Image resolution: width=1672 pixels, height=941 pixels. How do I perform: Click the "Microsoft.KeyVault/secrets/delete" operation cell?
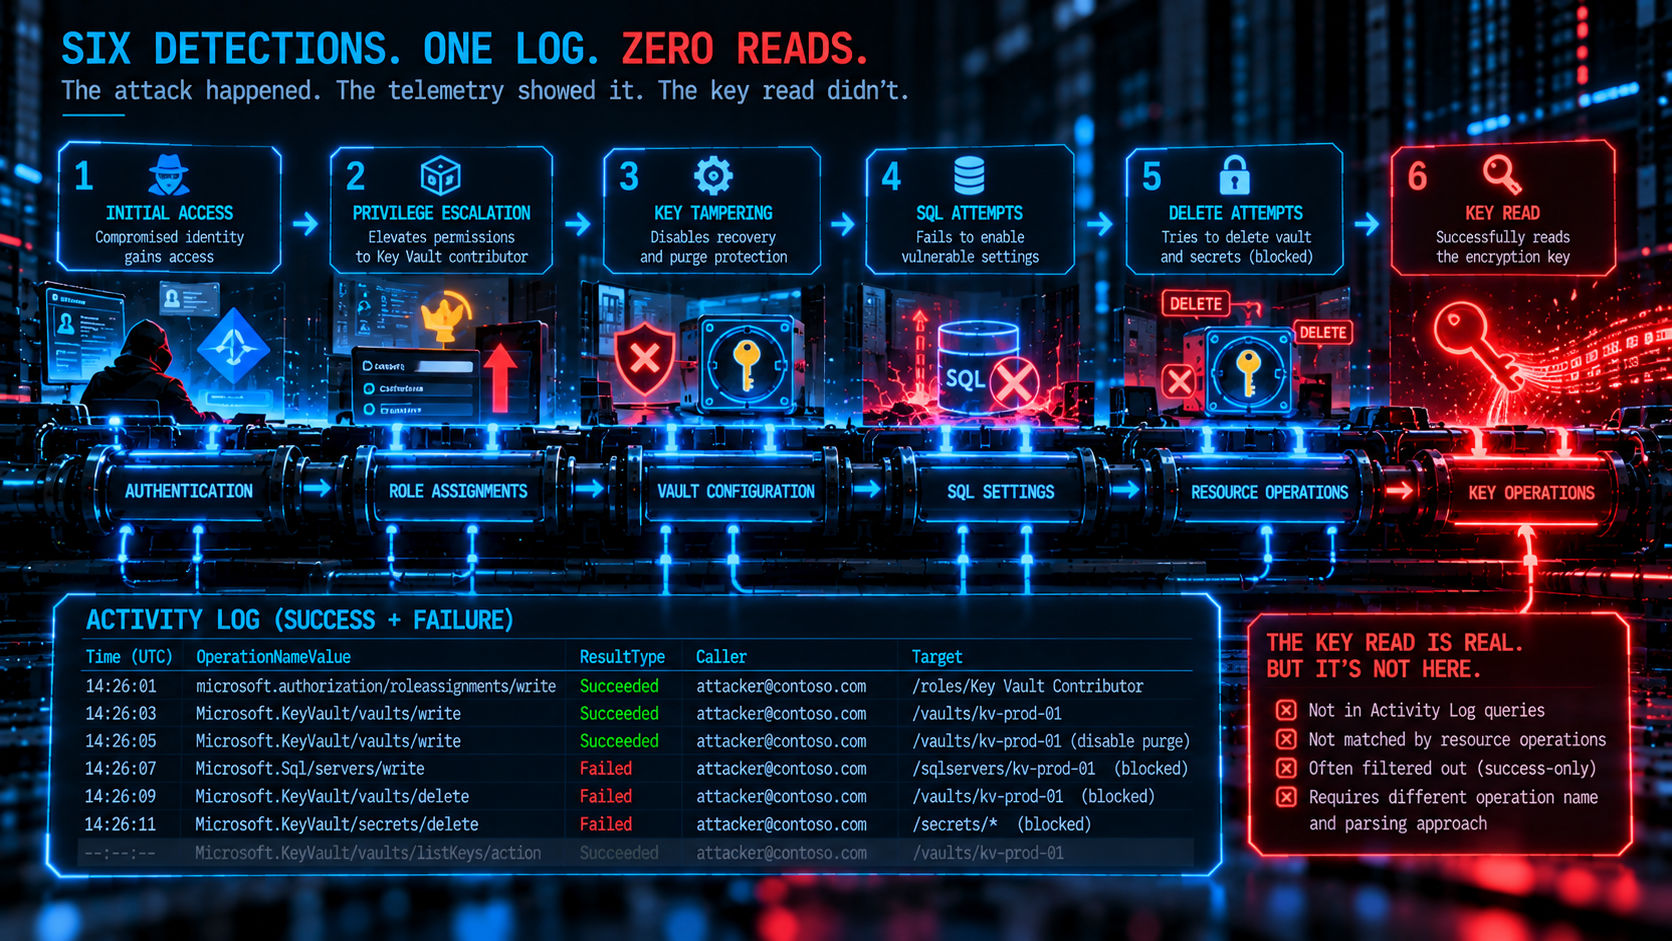pyautogui.click(x=336, y=825)
